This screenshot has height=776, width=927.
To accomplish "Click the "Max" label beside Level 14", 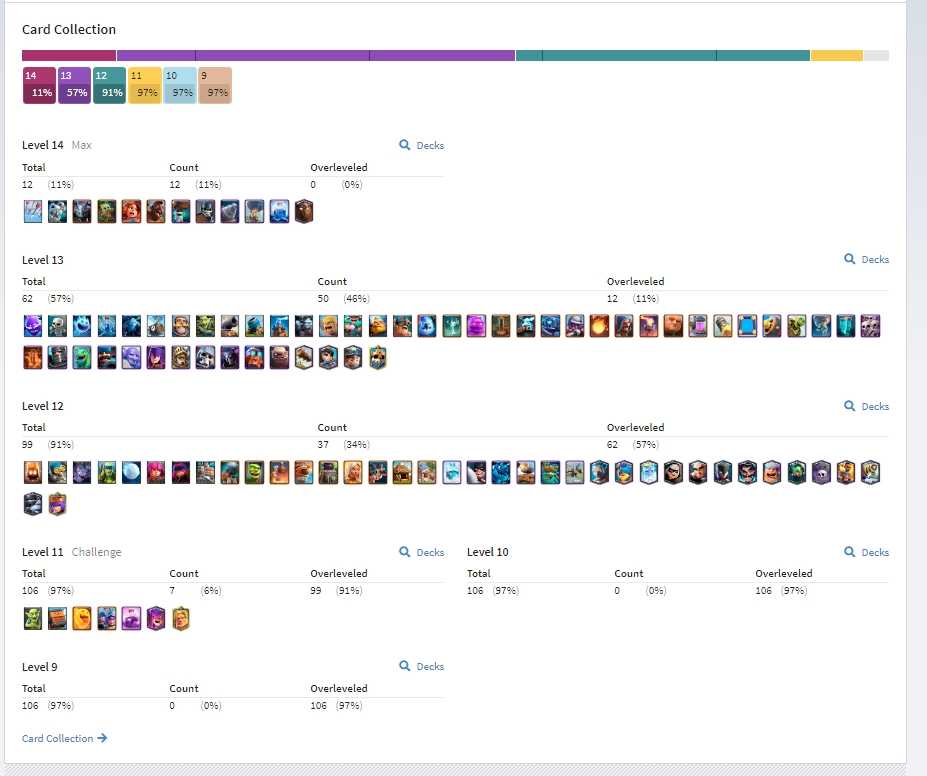I will (82, 145).
